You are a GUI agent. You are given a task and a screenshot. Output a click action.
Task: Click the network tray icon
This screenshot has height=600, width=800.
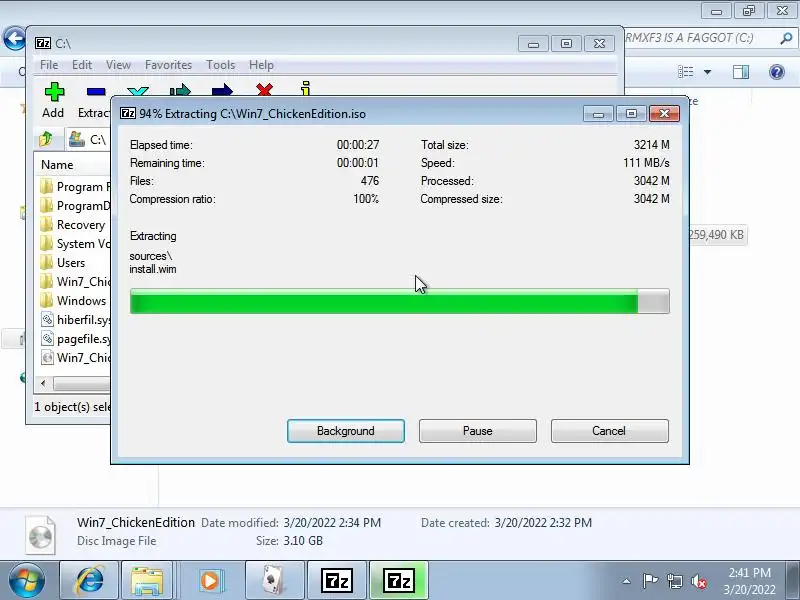pyautogui.click(x=674, y=581)
